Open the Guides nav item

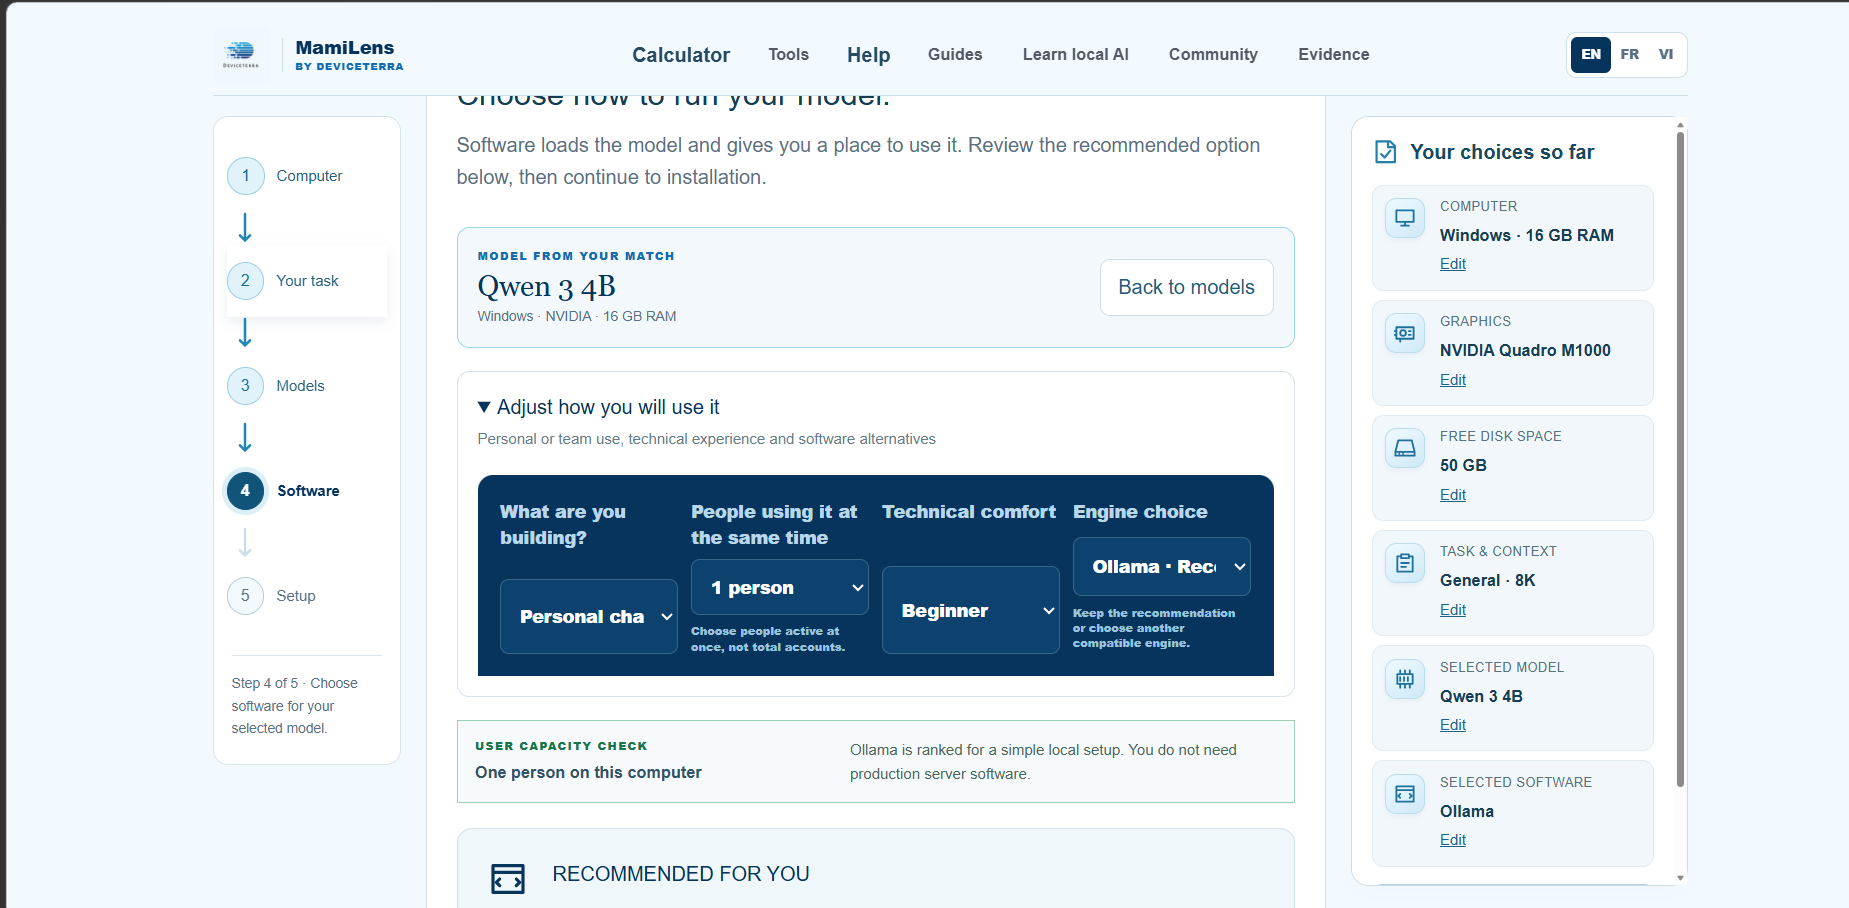(x=955, y=54)
